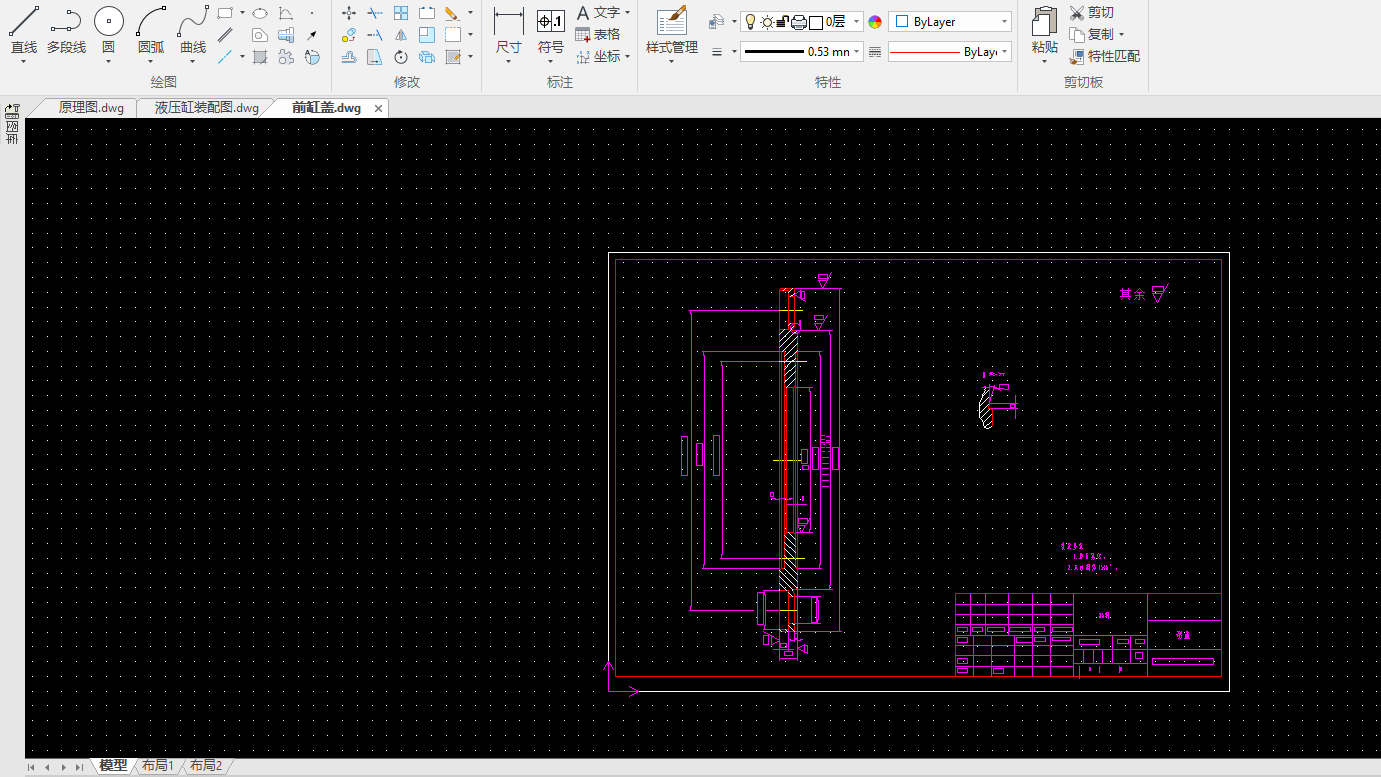The height and width of the screenshot is (777, 1381).
Task: Open the 0层 layer dropdown
Action: point(857,22)
